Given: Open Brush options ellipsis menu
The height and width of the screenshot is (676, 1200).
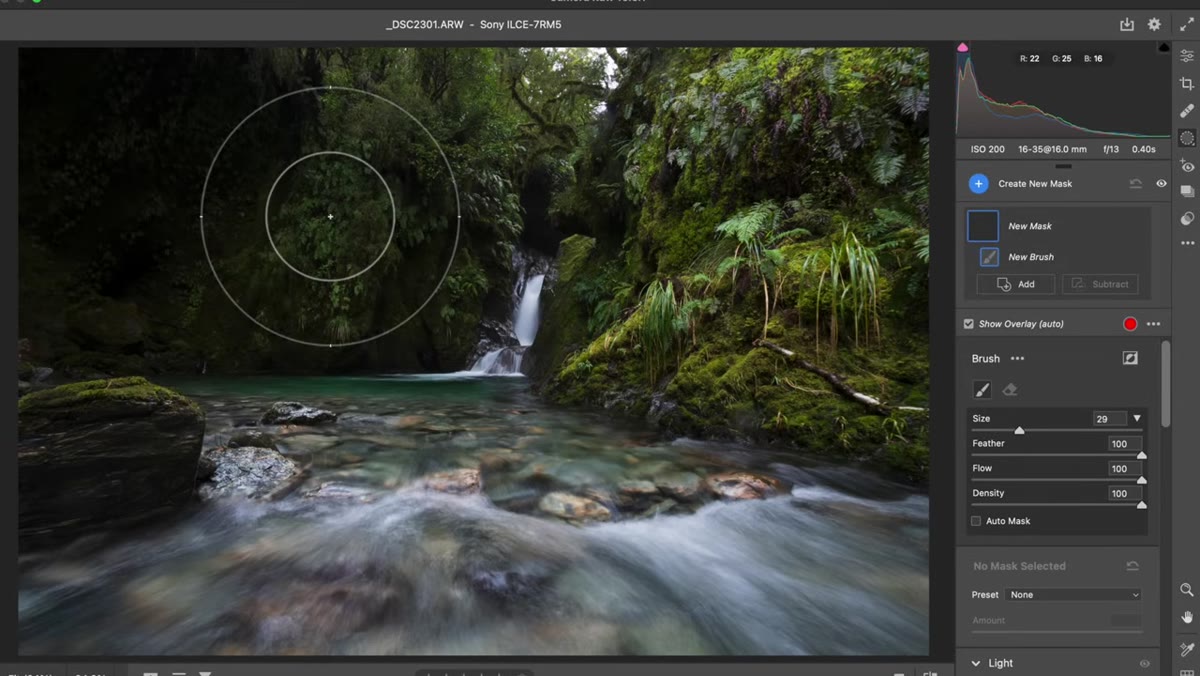Looking at the screenshot, I should coord(1017,358).
